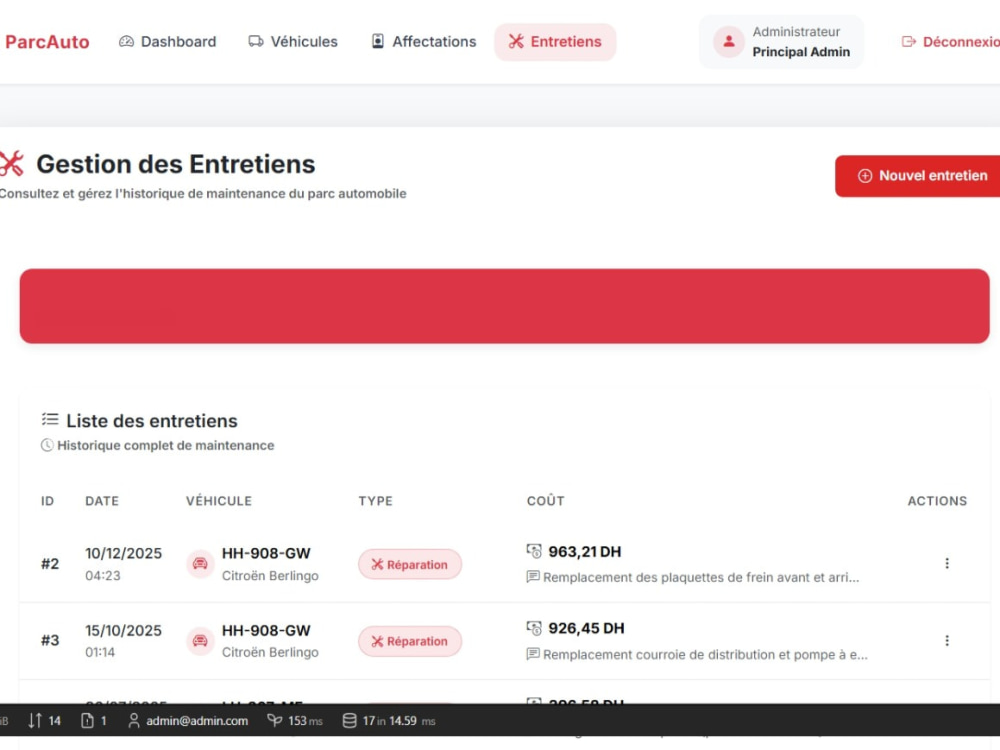Click the 963,21 DH cost value
Image resolution: width=1000 pixels, height=750 pixels.
tap(585, 552)
